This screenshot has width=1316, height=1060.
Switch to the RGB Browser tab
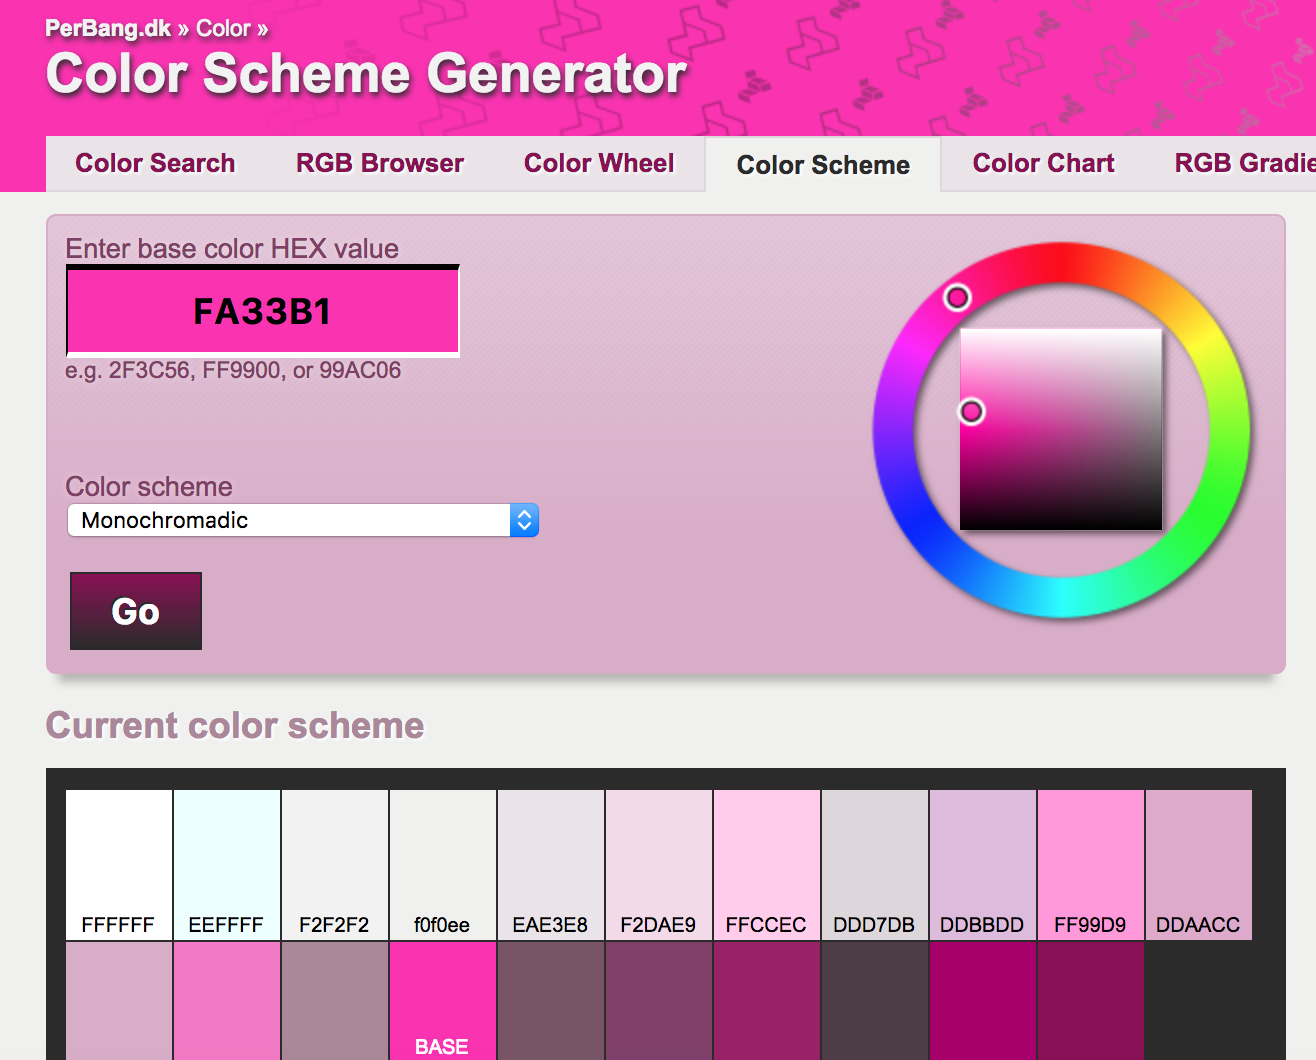379,163
